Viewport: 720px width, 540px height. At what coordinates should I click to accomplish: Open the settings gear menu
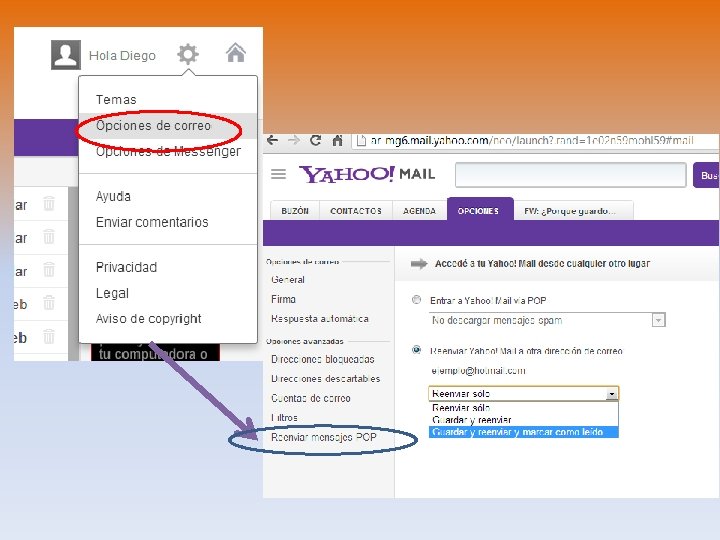coord(188,54)
